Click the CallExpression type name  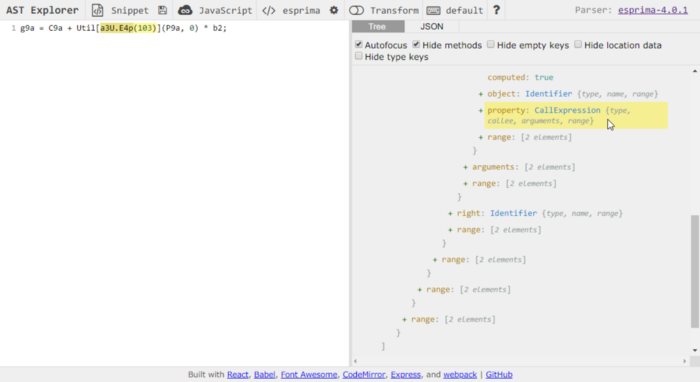567,110
